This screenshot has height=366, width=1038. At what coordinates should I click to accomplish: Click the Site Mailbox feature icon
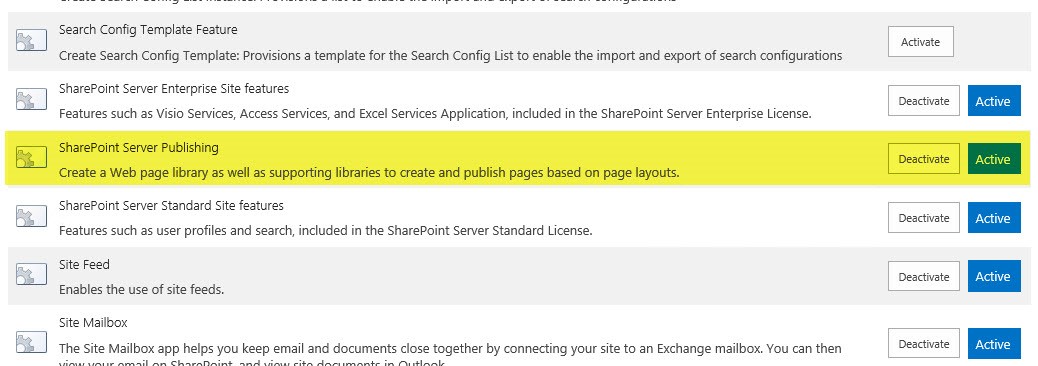31,343
